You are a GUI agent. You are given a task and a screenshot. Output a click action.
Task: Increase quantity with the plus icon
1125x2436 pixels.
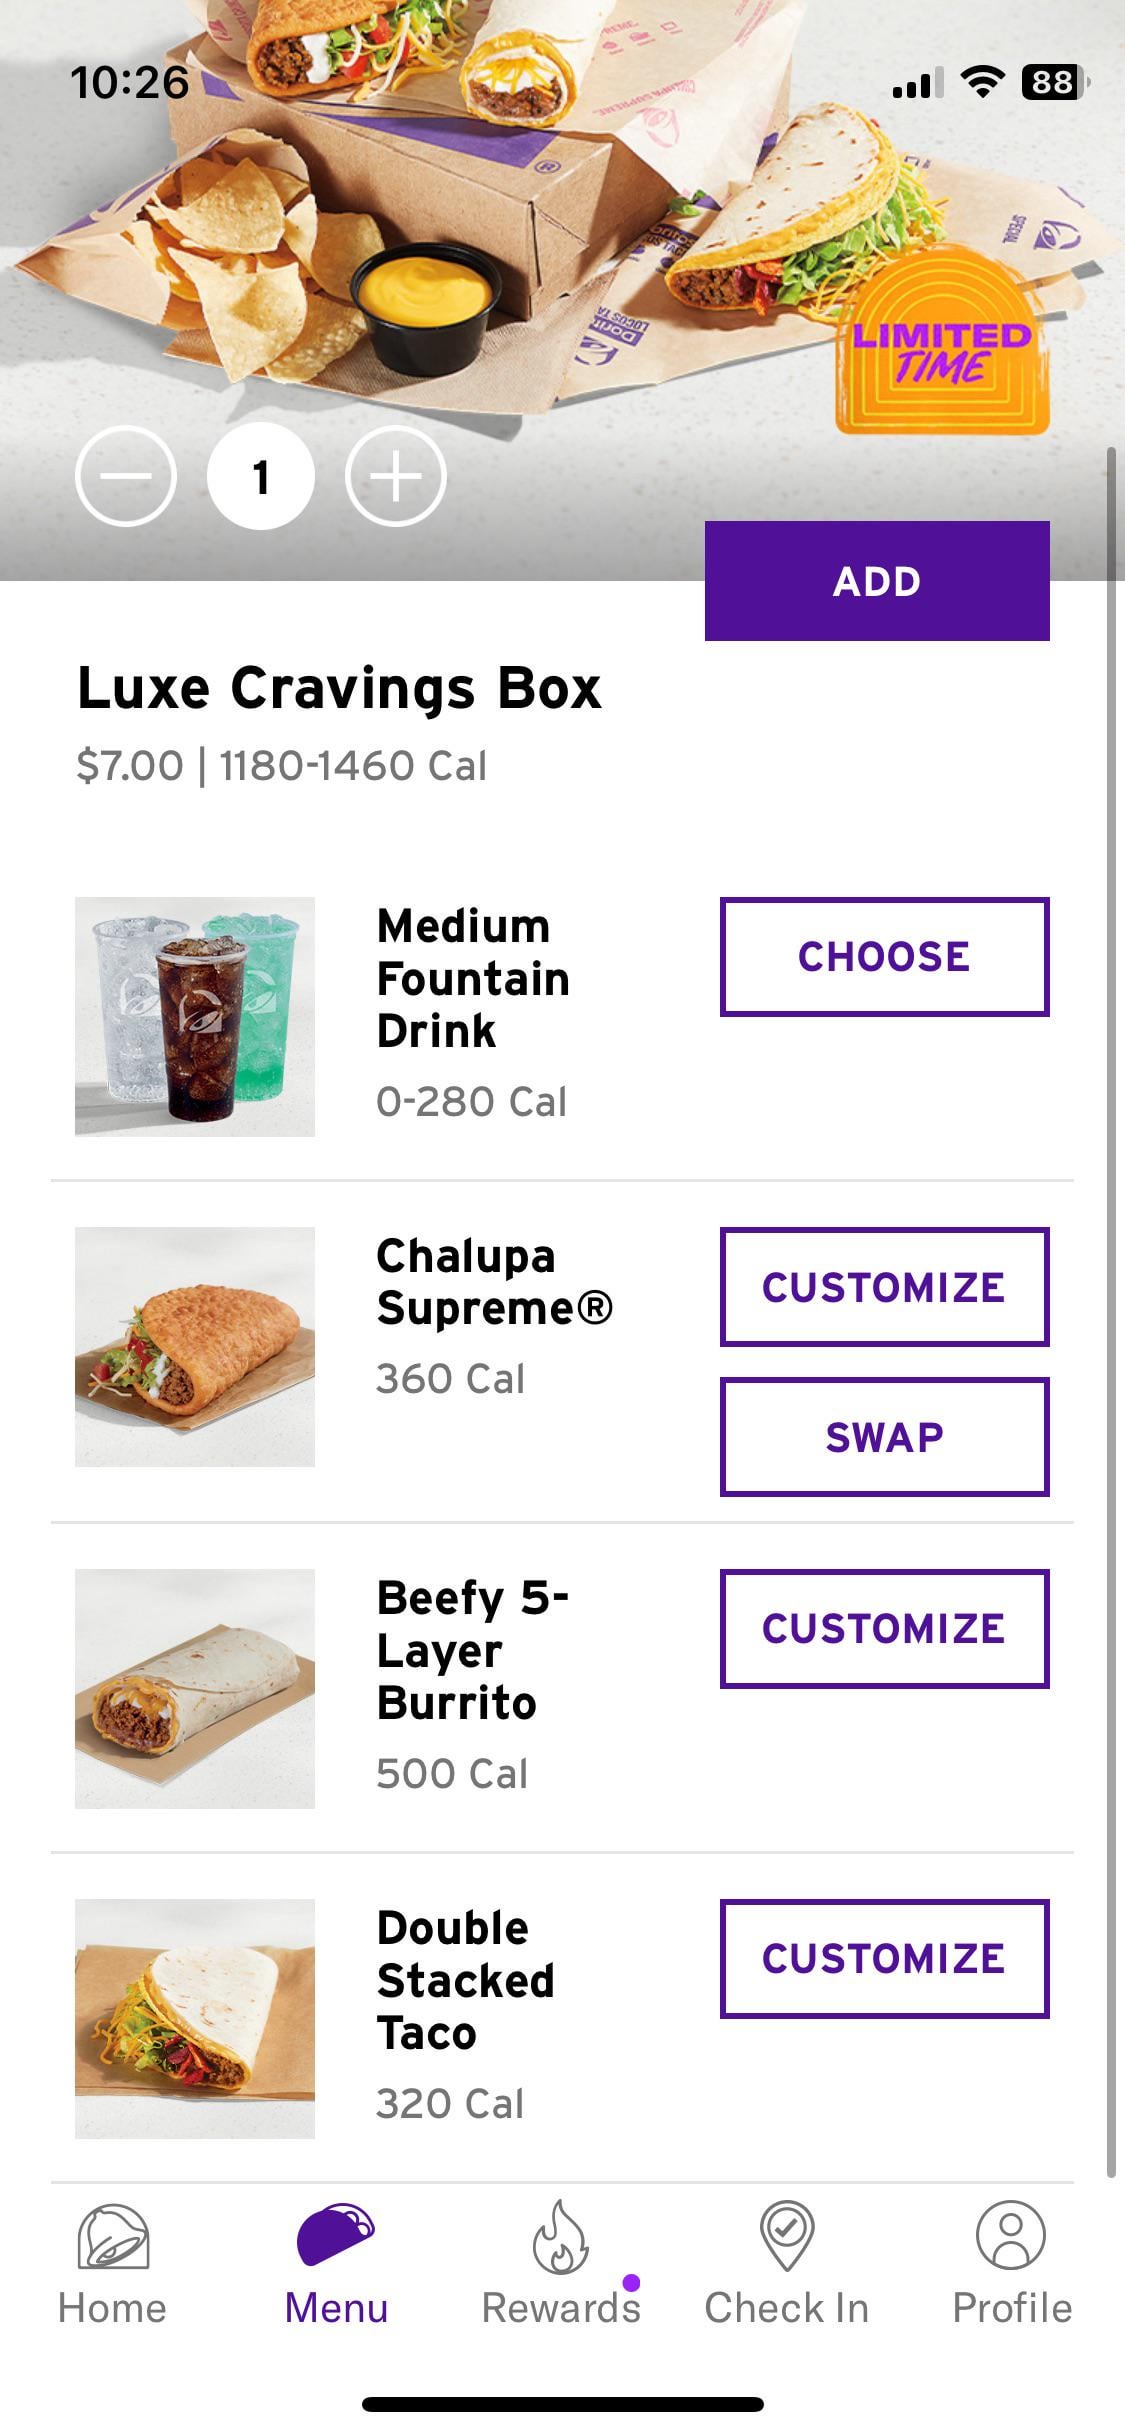tap(396, 476)
